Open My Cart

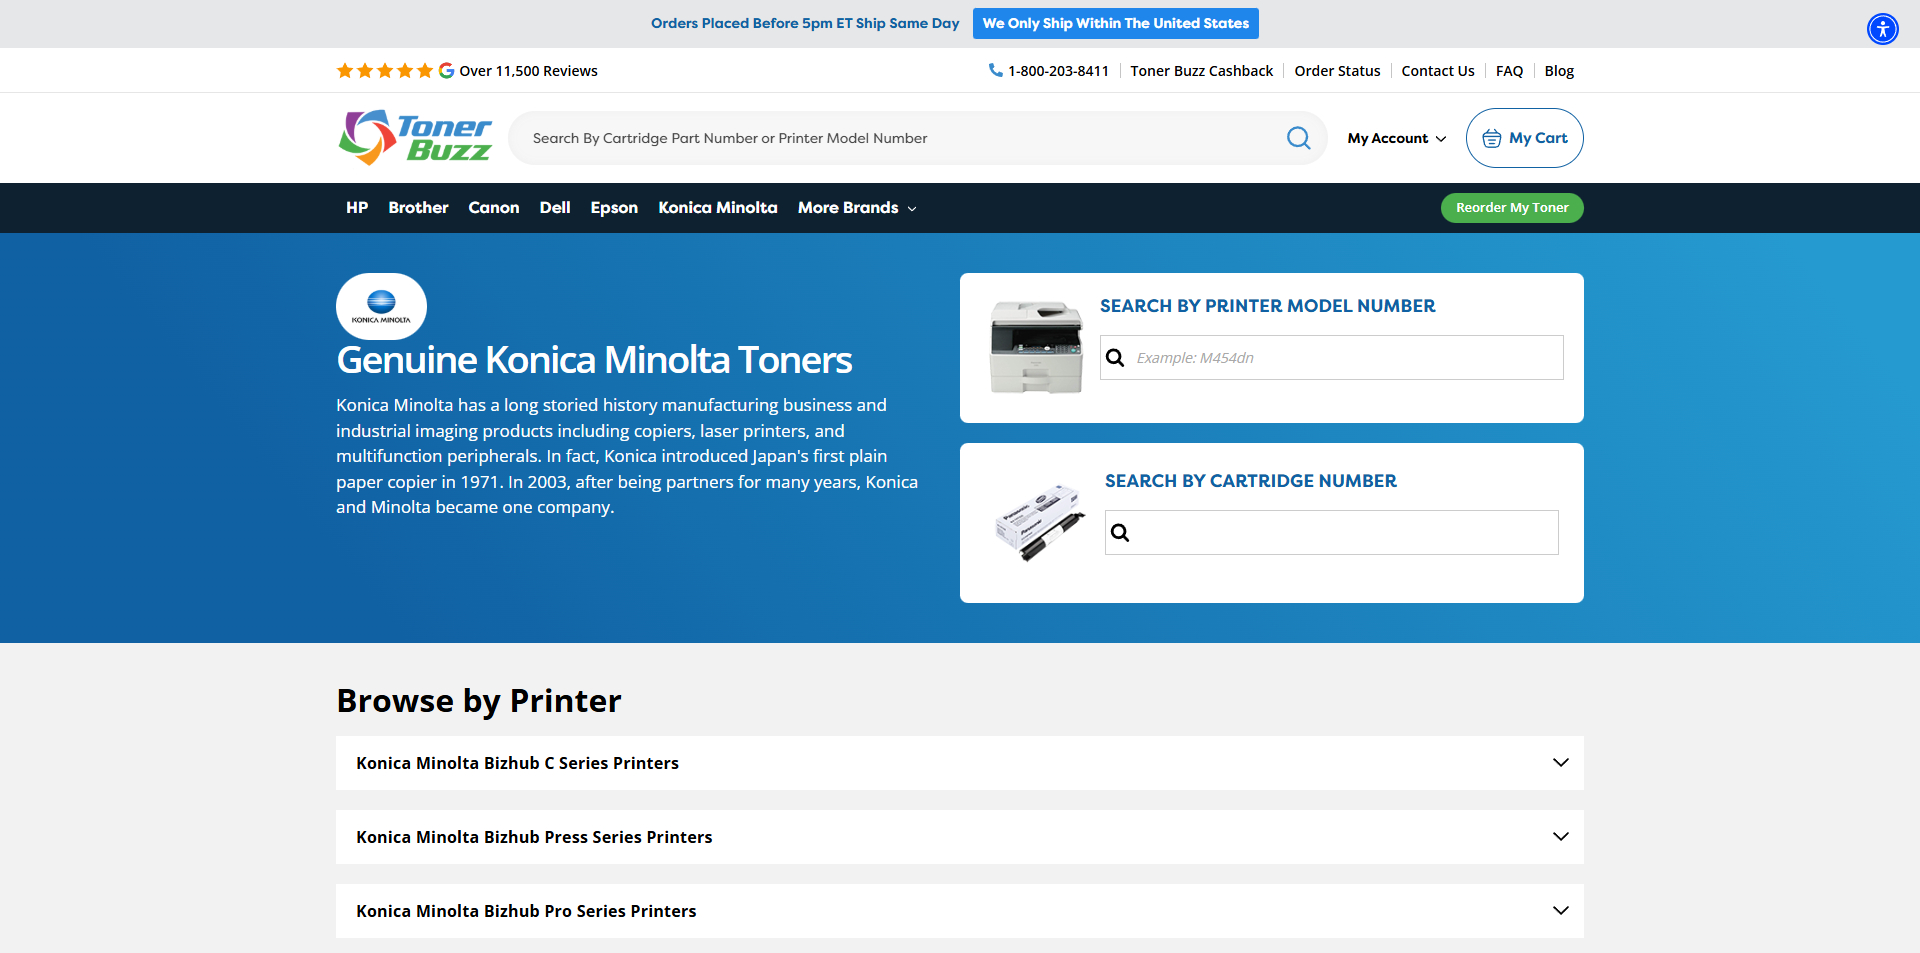(x=1524, y=137)
